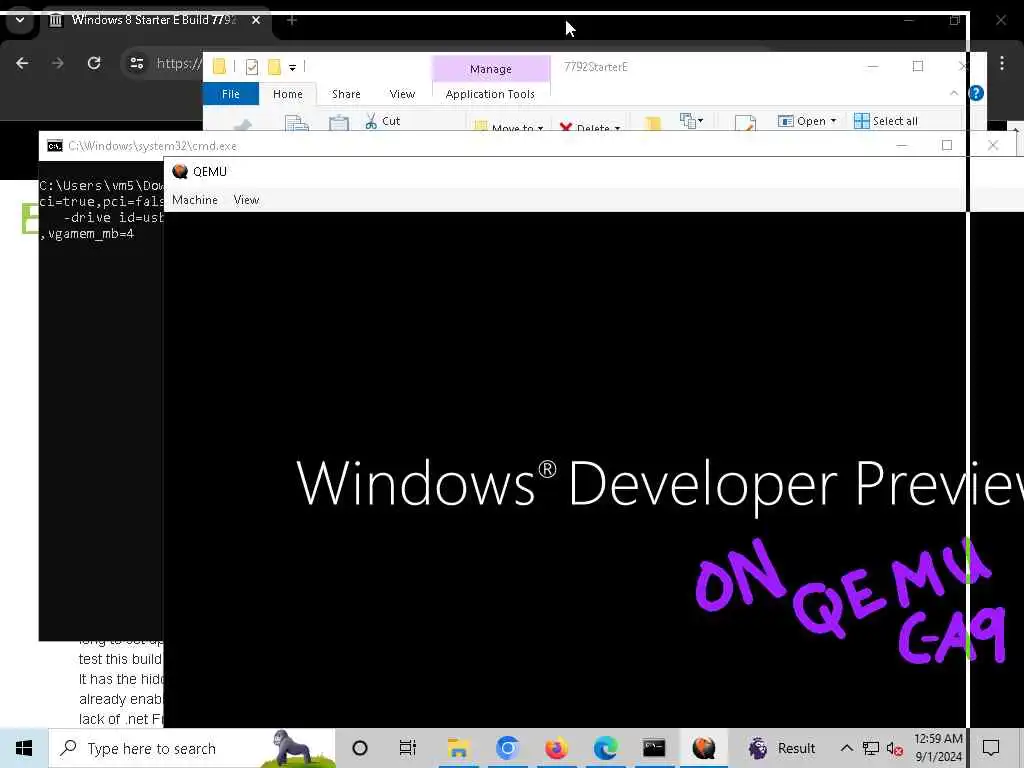The height and width of the screenshot is (768, 1024).
Task: Open Chrome tab search dropdown arrow
Action: pos(20,20)
